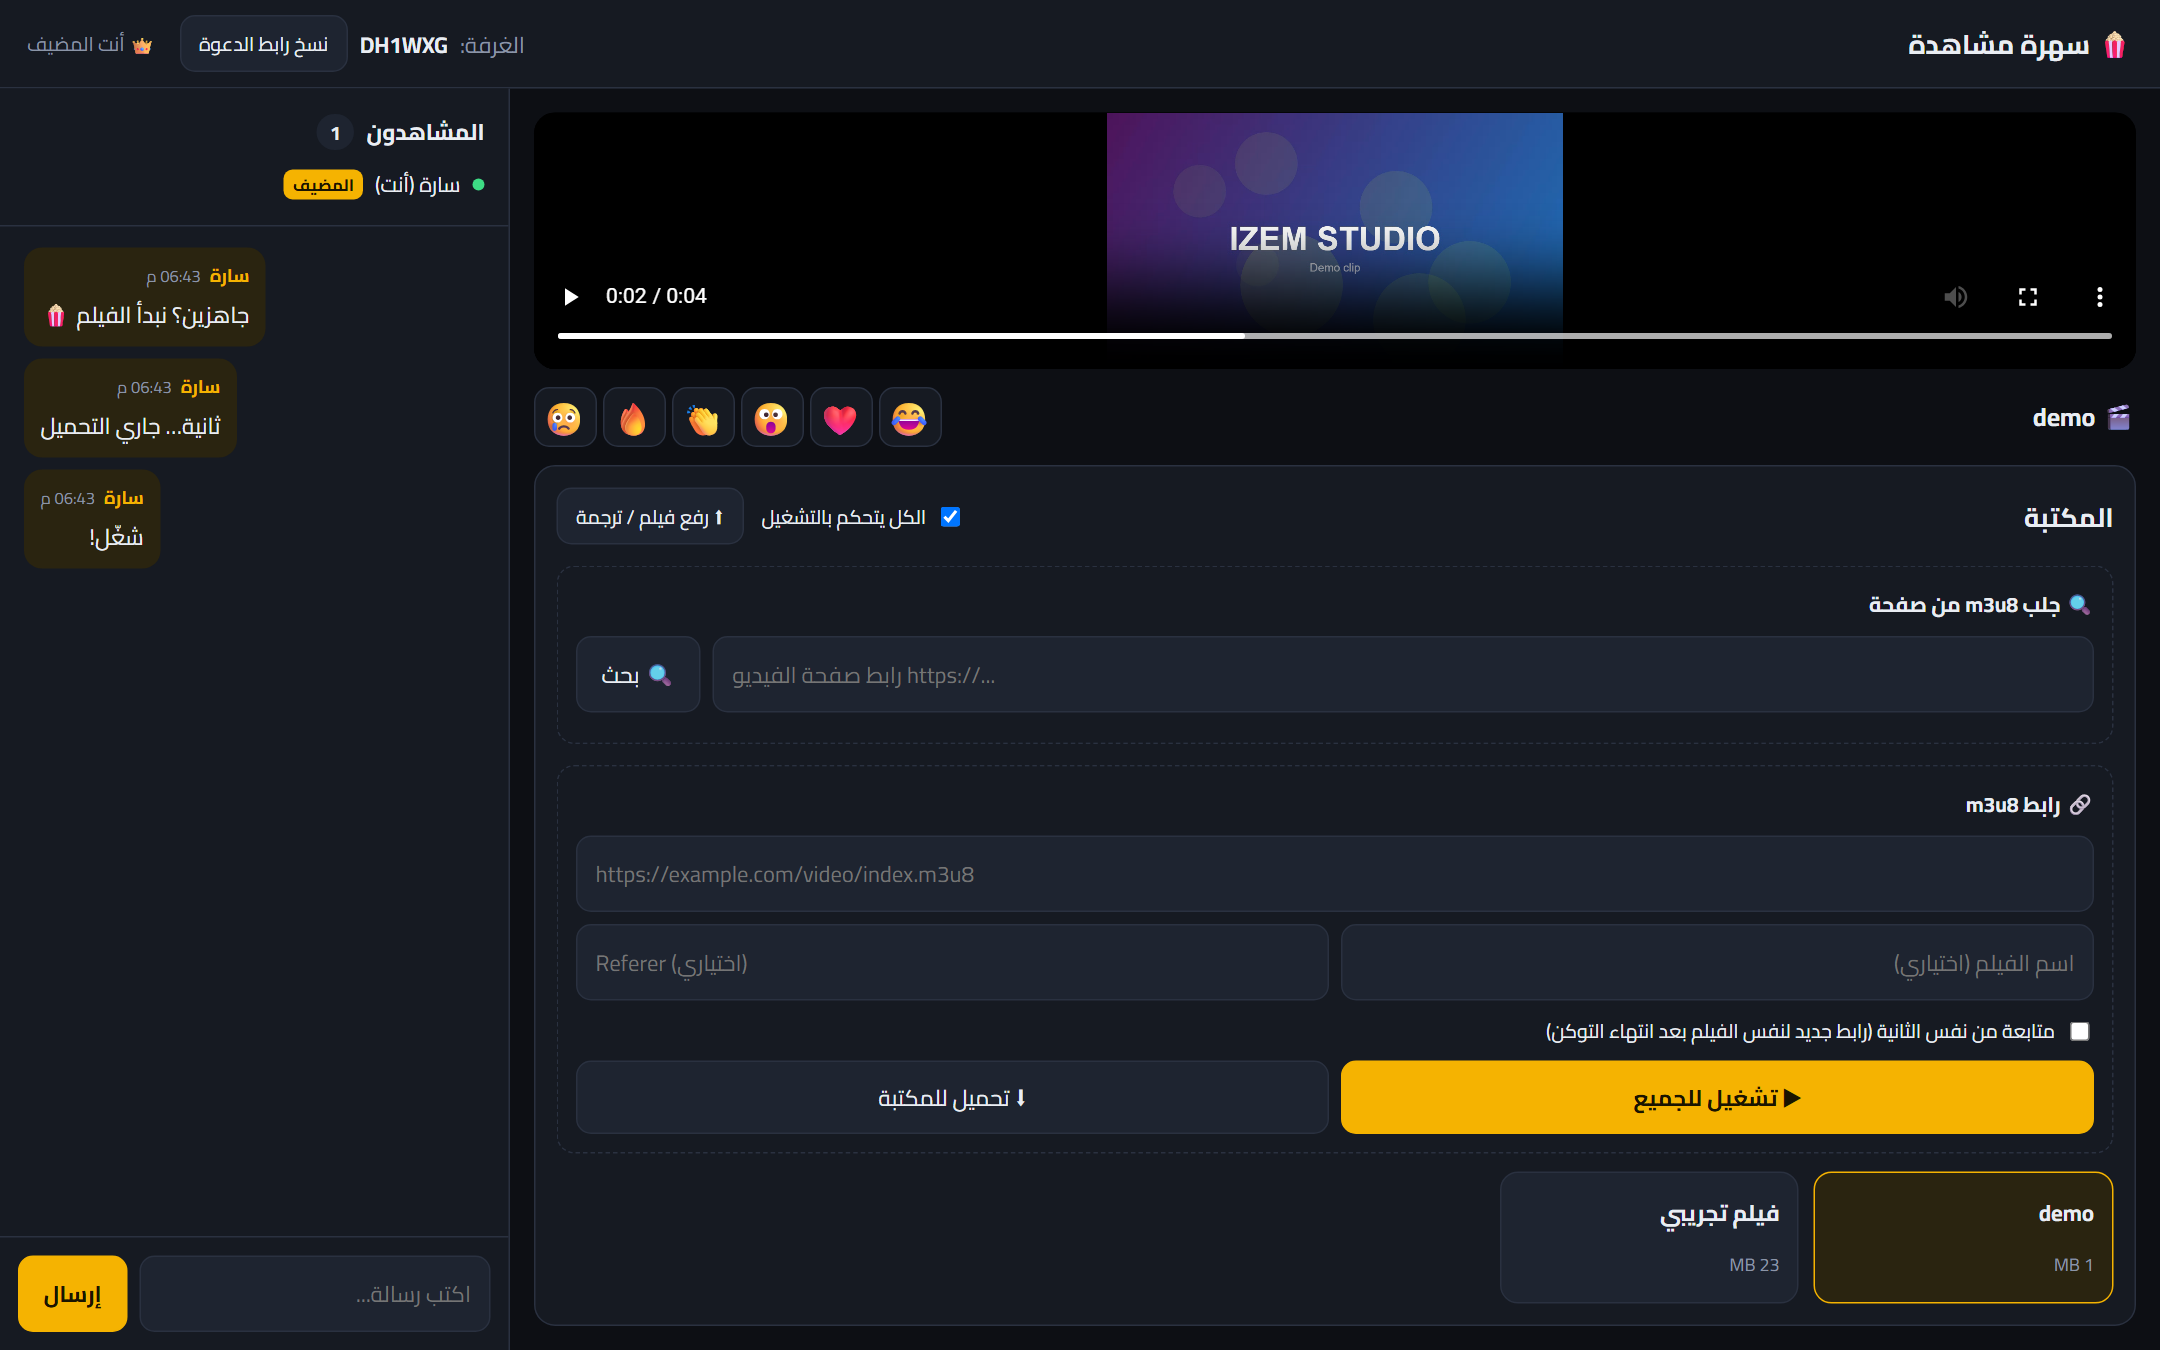
Task: Open the video player's three-dot options menu
Action: pyautogui.click(x=2099, y=297)
